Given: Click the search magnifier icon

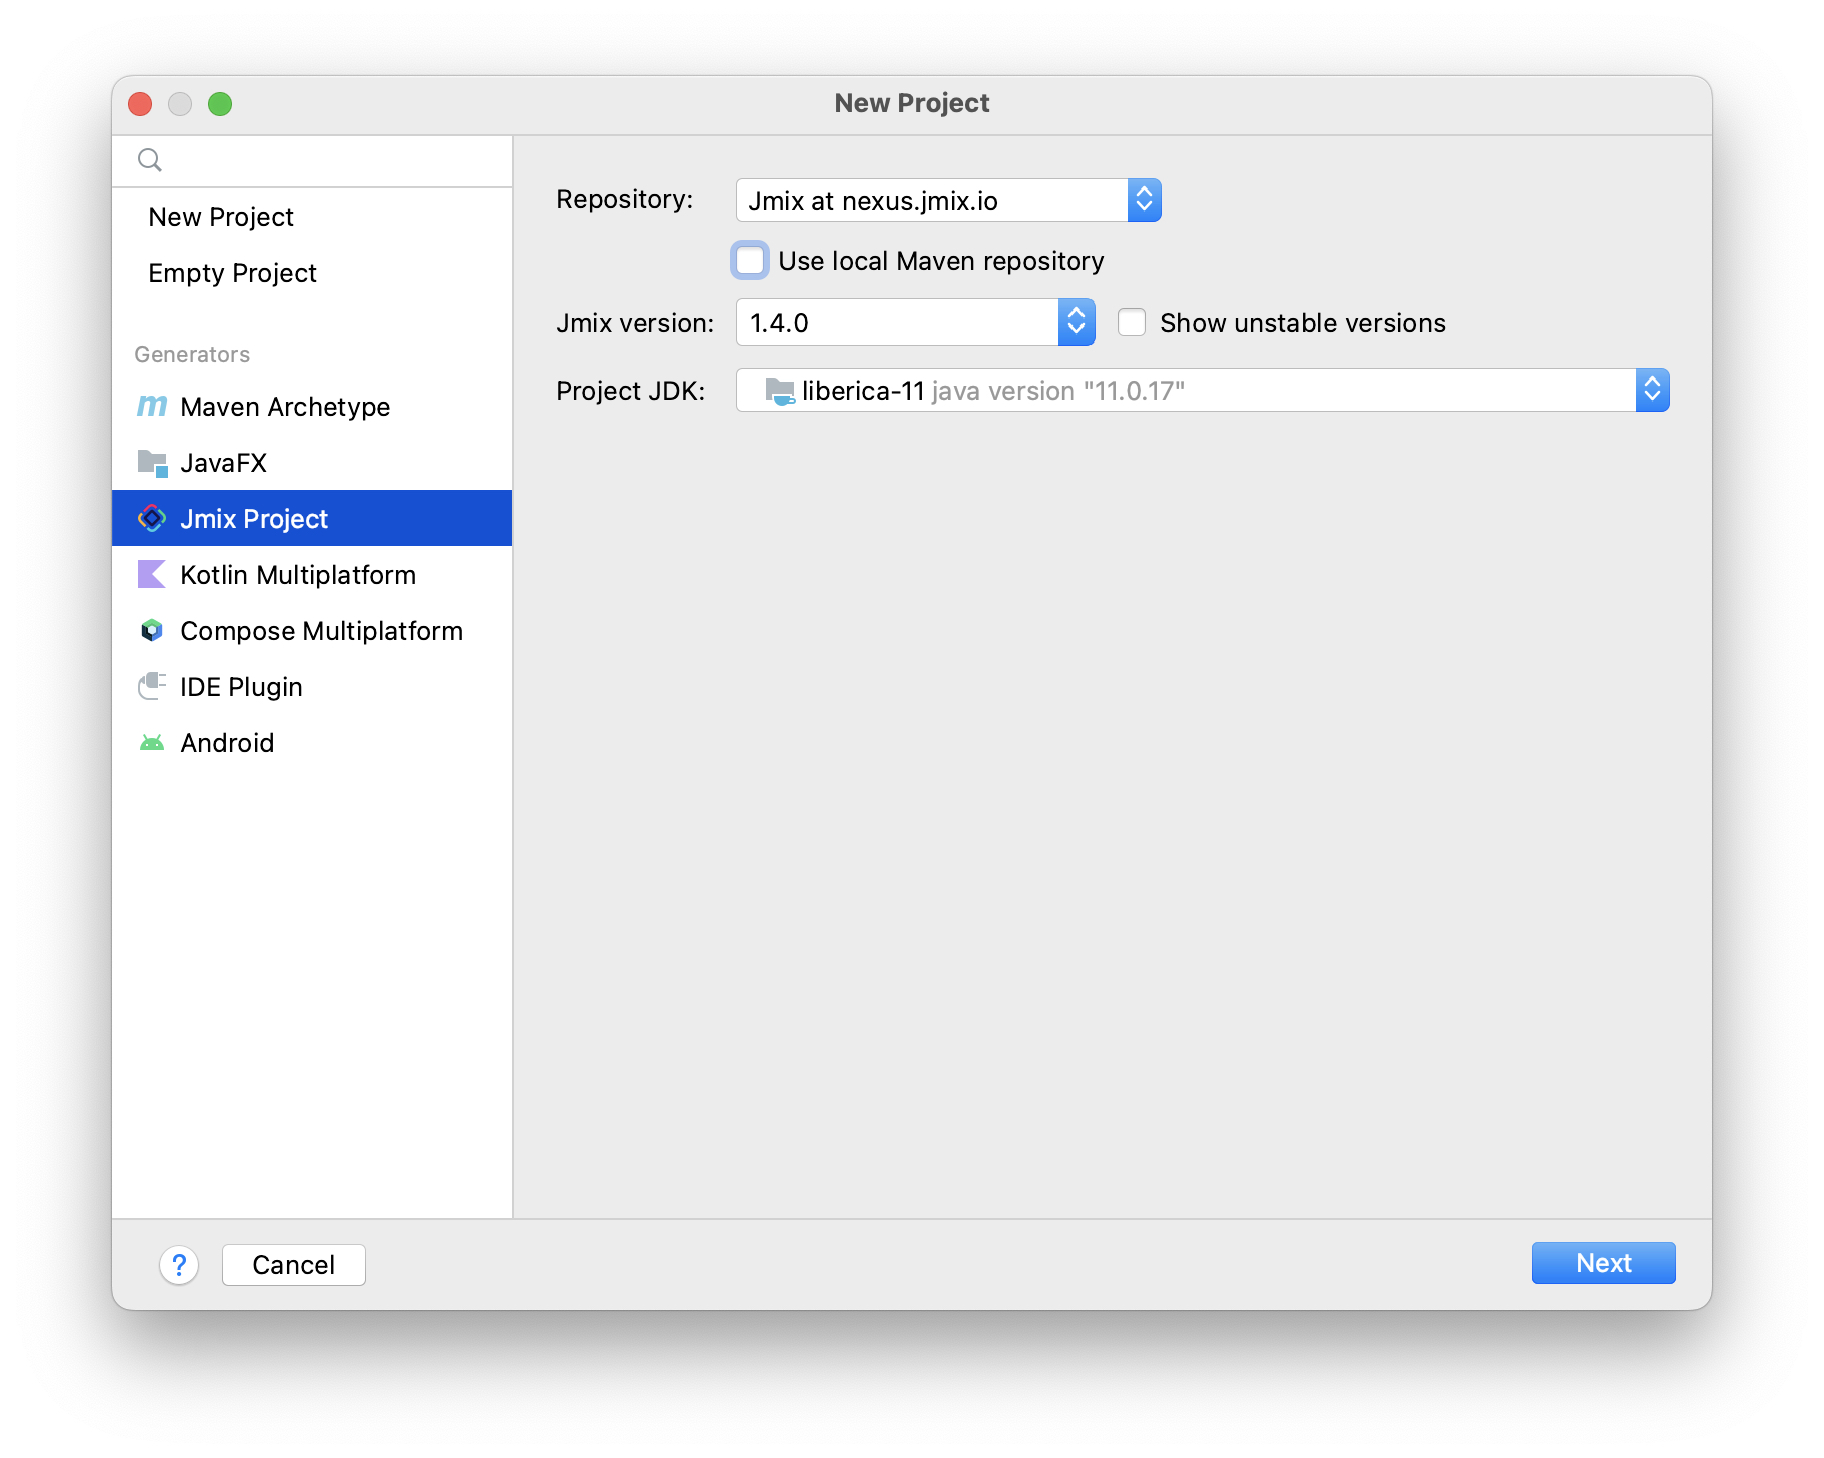Looking at the screenshot, I should [x=150, y=160].
